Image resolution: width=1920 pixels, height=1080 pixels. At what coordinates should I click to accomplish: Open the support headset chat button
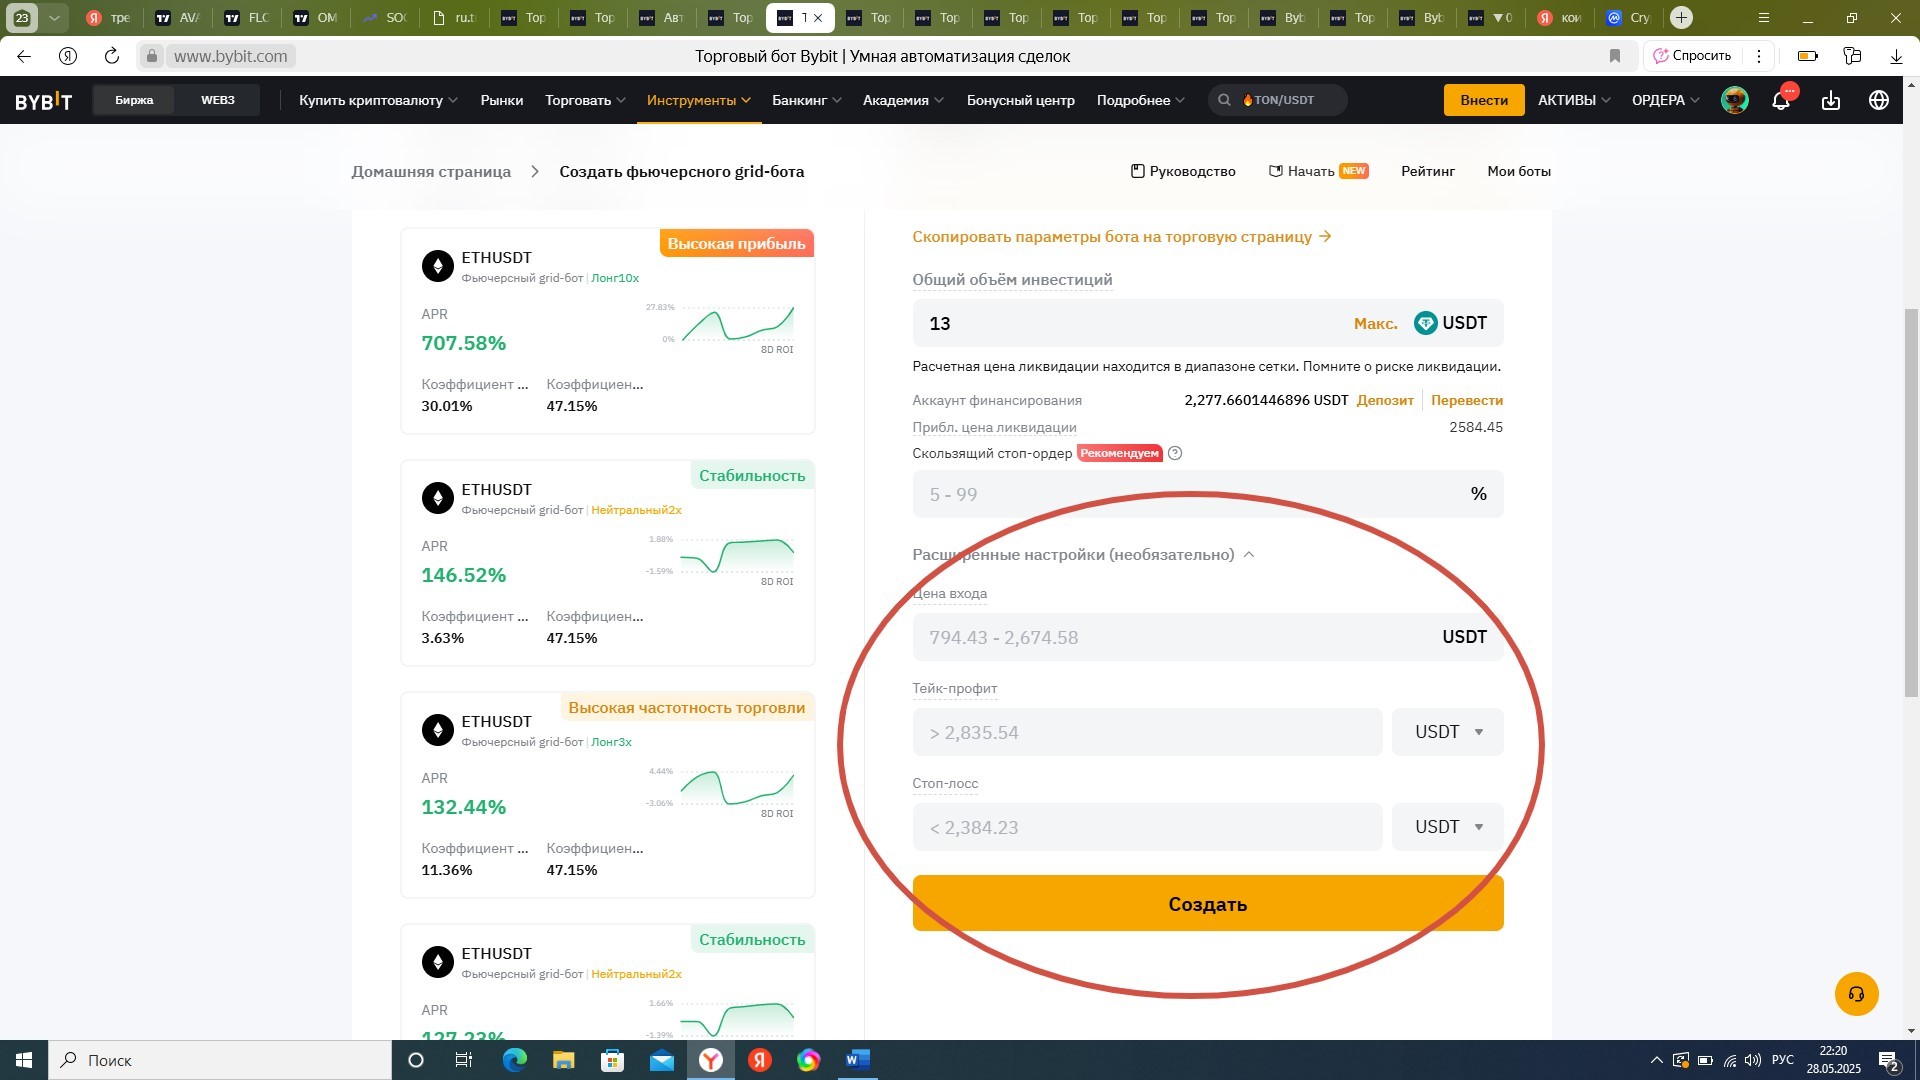tap(1857, 994)
